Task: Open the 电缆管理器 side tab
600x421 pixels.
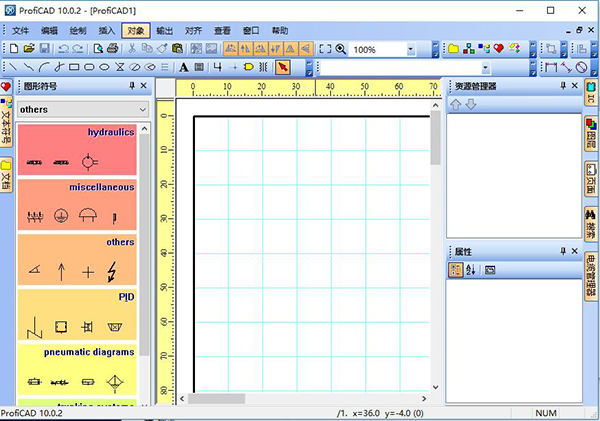Action: (591, 276)
